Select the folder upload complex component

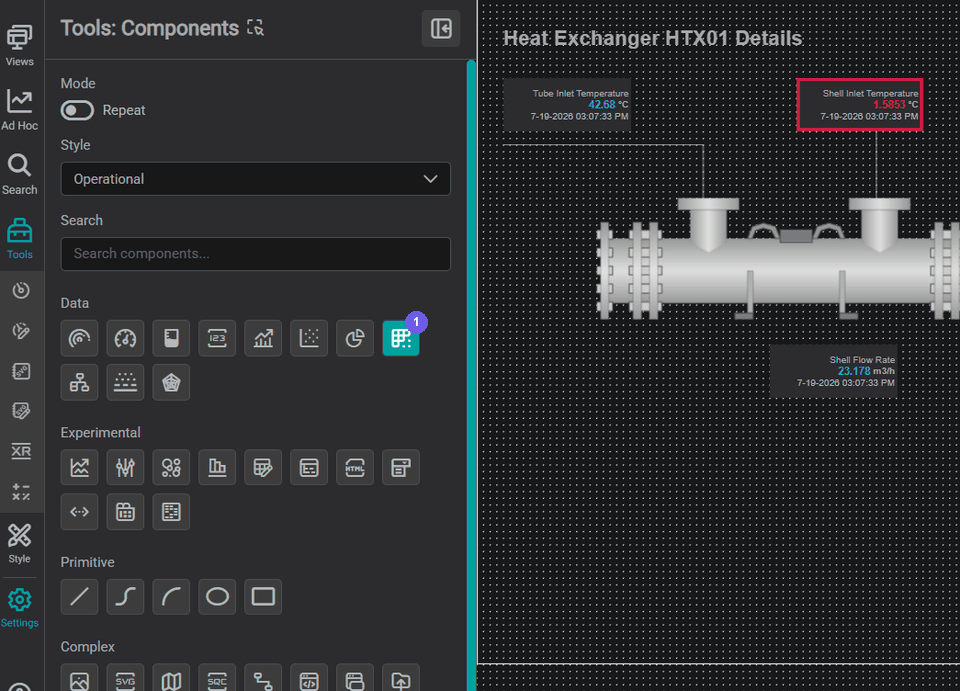pyautogui.click(x=401, y=678)
